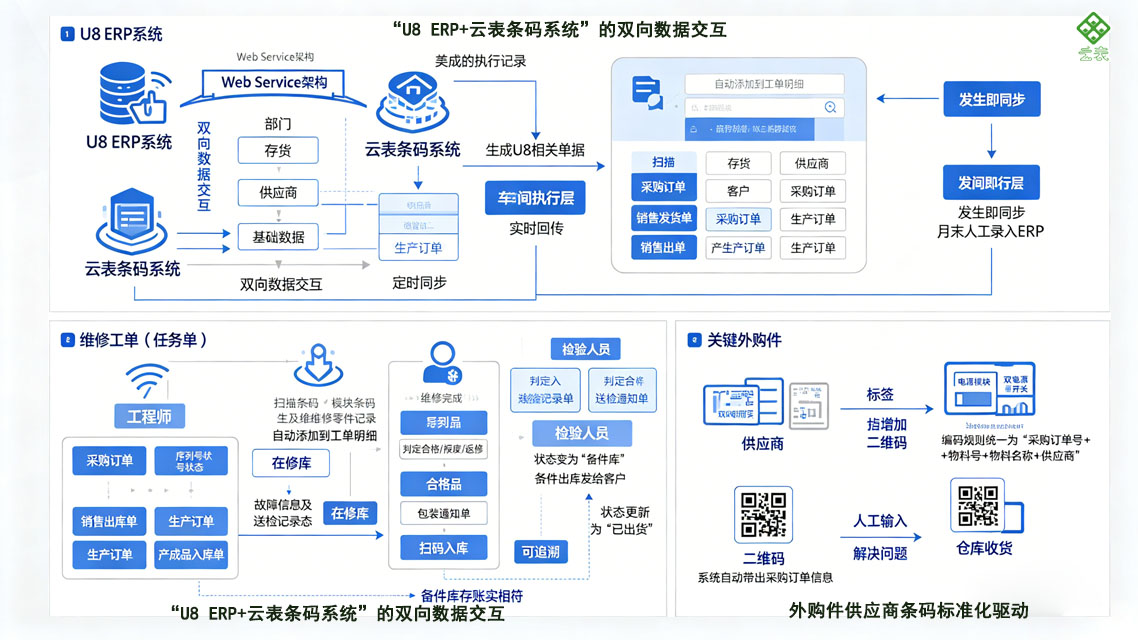Click the text 定时同步

pyautogui.click(x=419, y=283)
